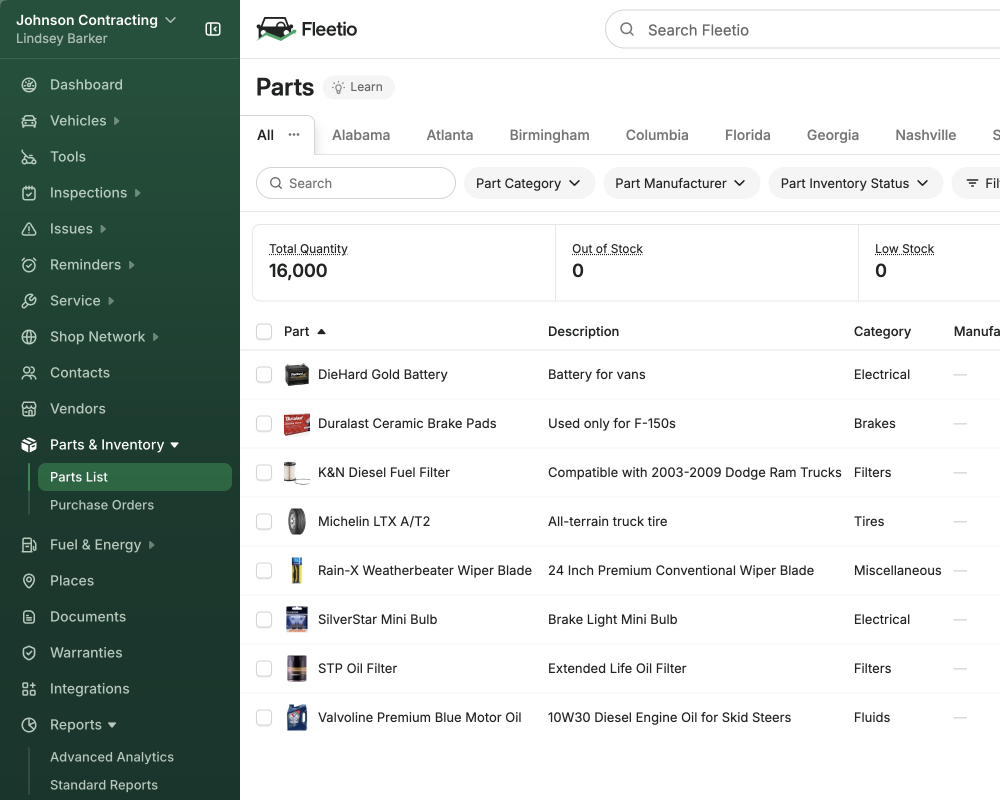
Task: Toggle the select-all parts checkbox
Action: click(x=264, y=332)
